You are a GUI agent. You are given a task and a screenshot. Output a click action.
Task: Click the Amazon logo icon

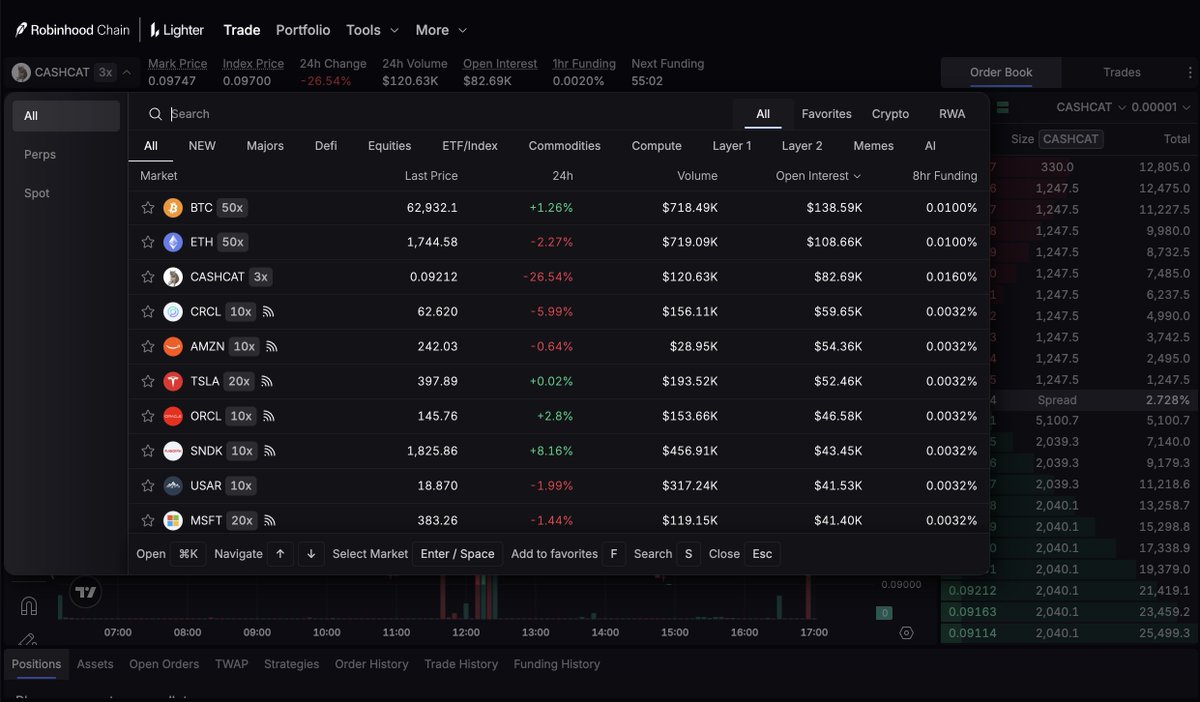(x=173, y=347)
